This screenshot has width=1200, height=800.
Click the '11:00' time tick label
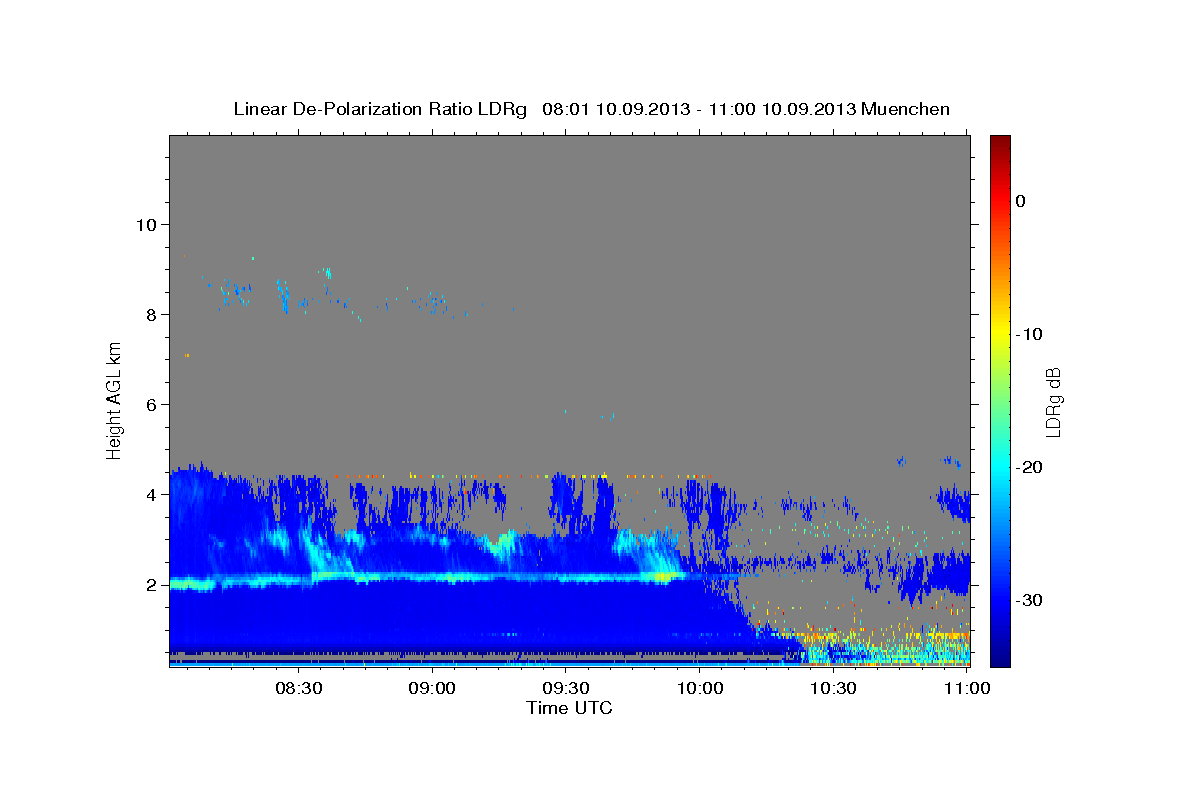tap(967, 689)
